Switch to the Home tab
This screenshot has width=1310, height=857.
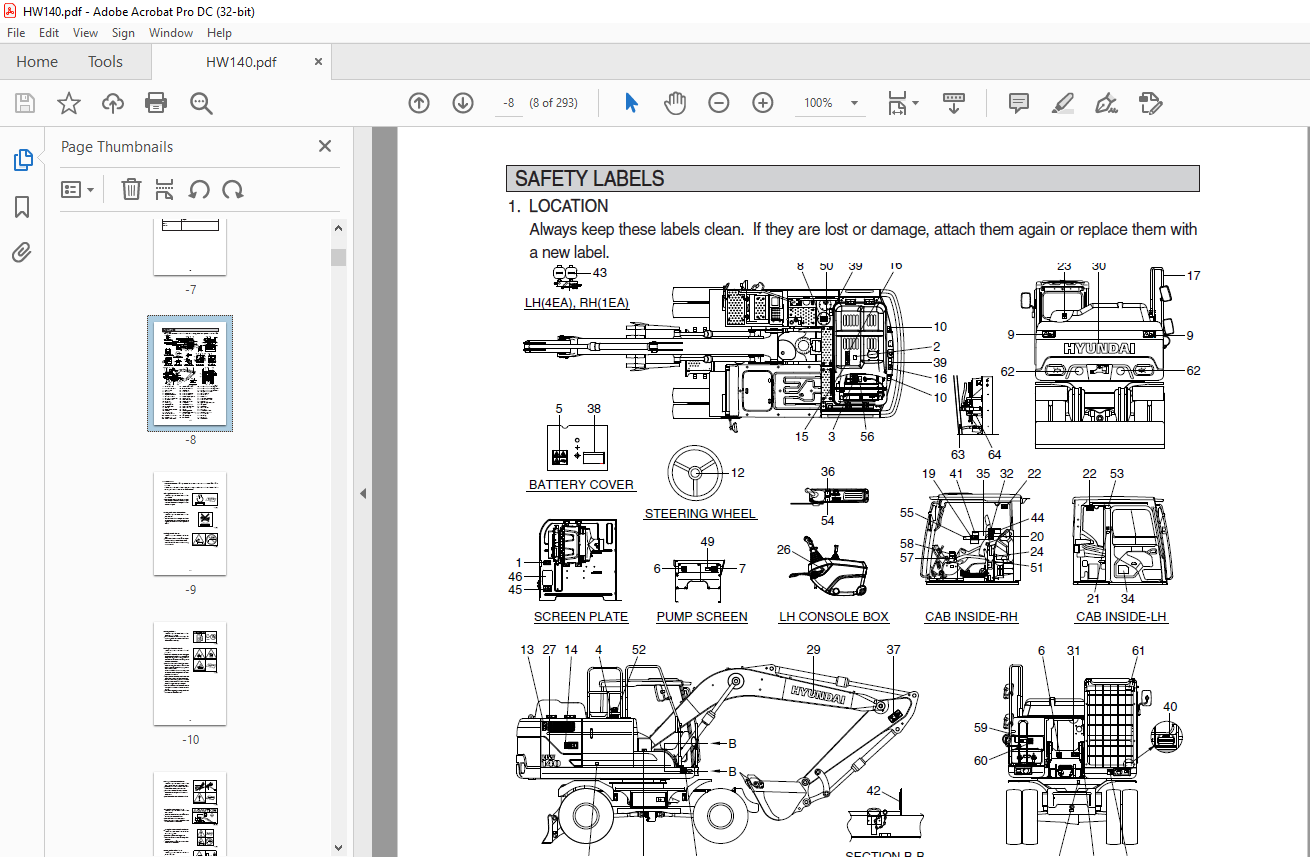coord(37,62)
